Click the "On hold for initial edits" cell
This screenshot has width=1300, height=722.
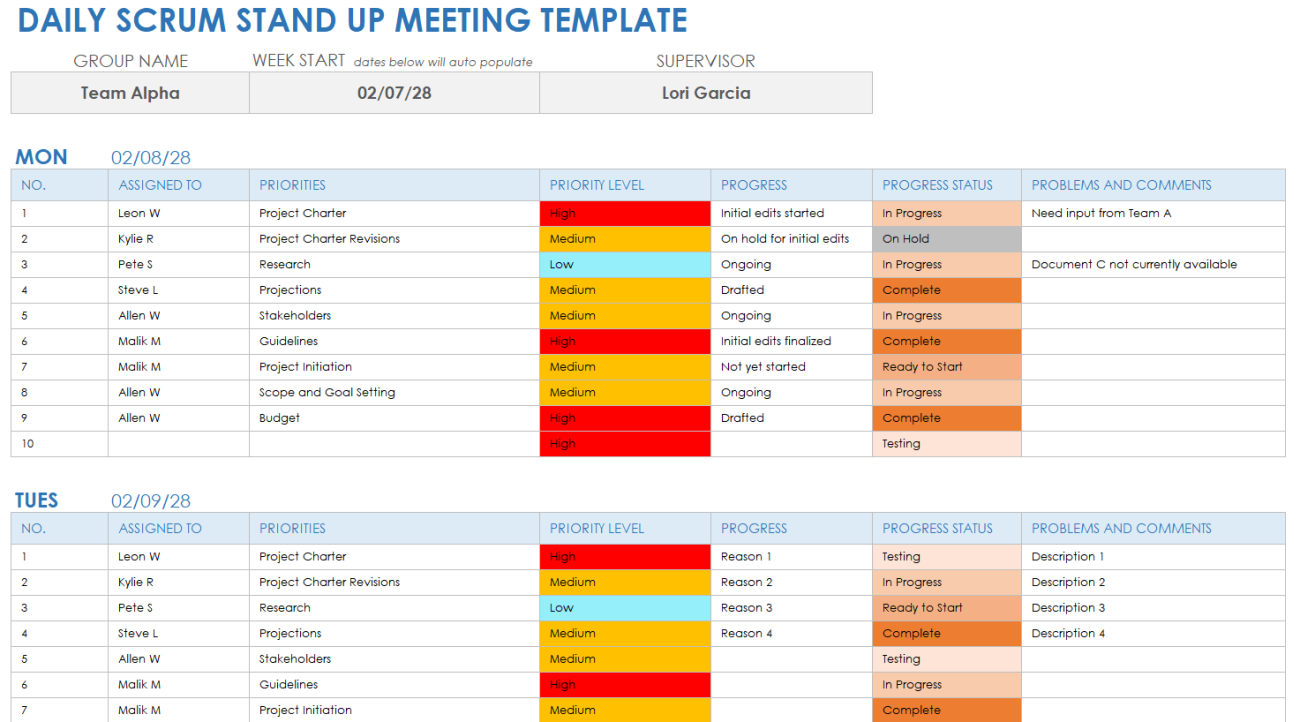785,239
